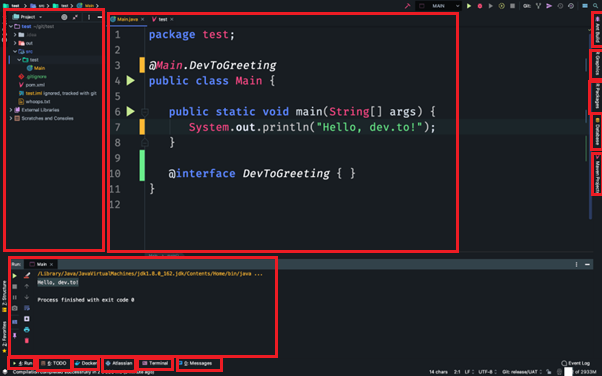The width and height of the screenshot is (602, 376).
Task: Open Search Everywhere magnifier icon
Action: [595, 6]
